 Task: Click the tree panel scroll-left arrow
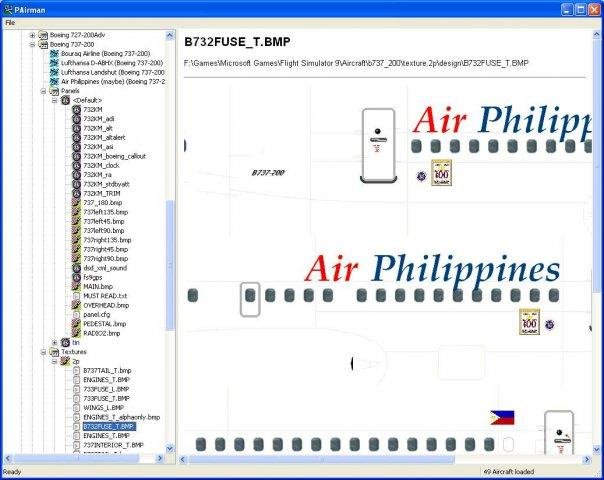click(x=8, y=458)
